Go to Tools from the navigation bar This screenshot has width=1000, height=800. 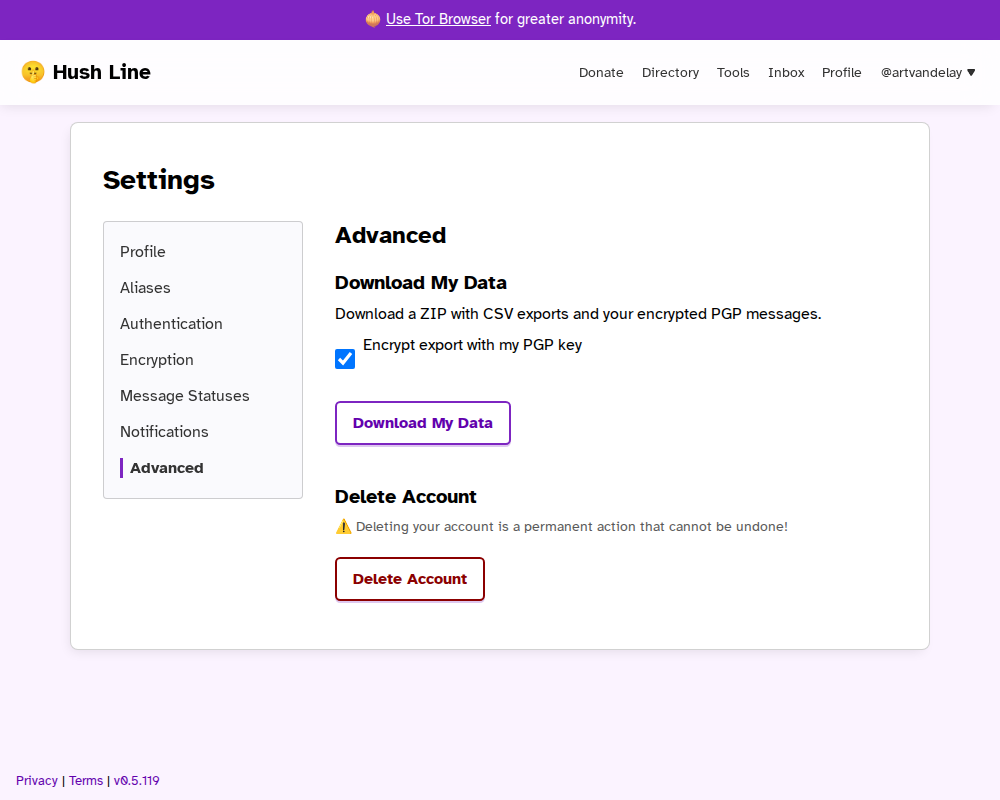pyautogui.click(x=733, y=72)
